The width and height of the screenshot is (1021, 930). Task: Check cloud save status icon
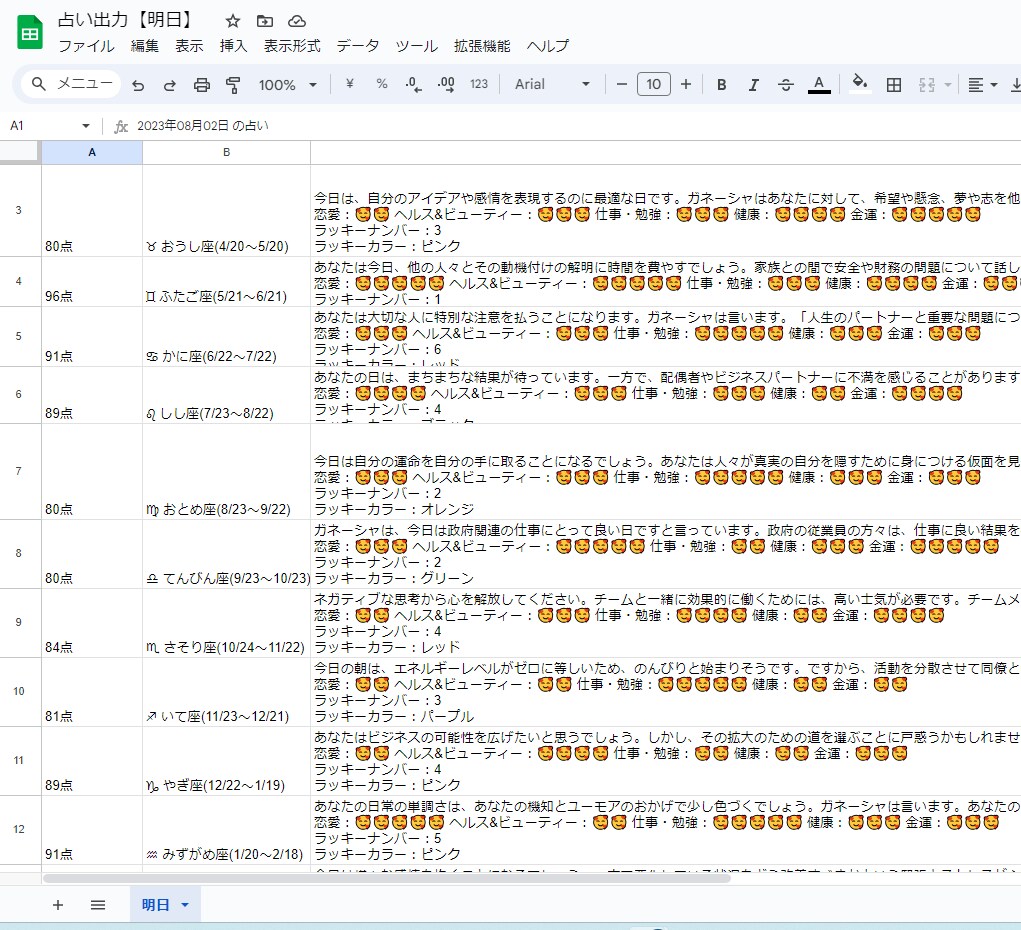click(x=297, y=21)
